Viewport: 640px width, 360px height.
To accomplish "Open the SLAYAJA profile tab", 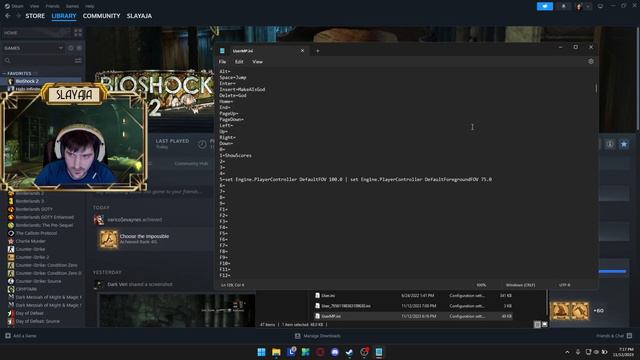I will click(139, 16).
